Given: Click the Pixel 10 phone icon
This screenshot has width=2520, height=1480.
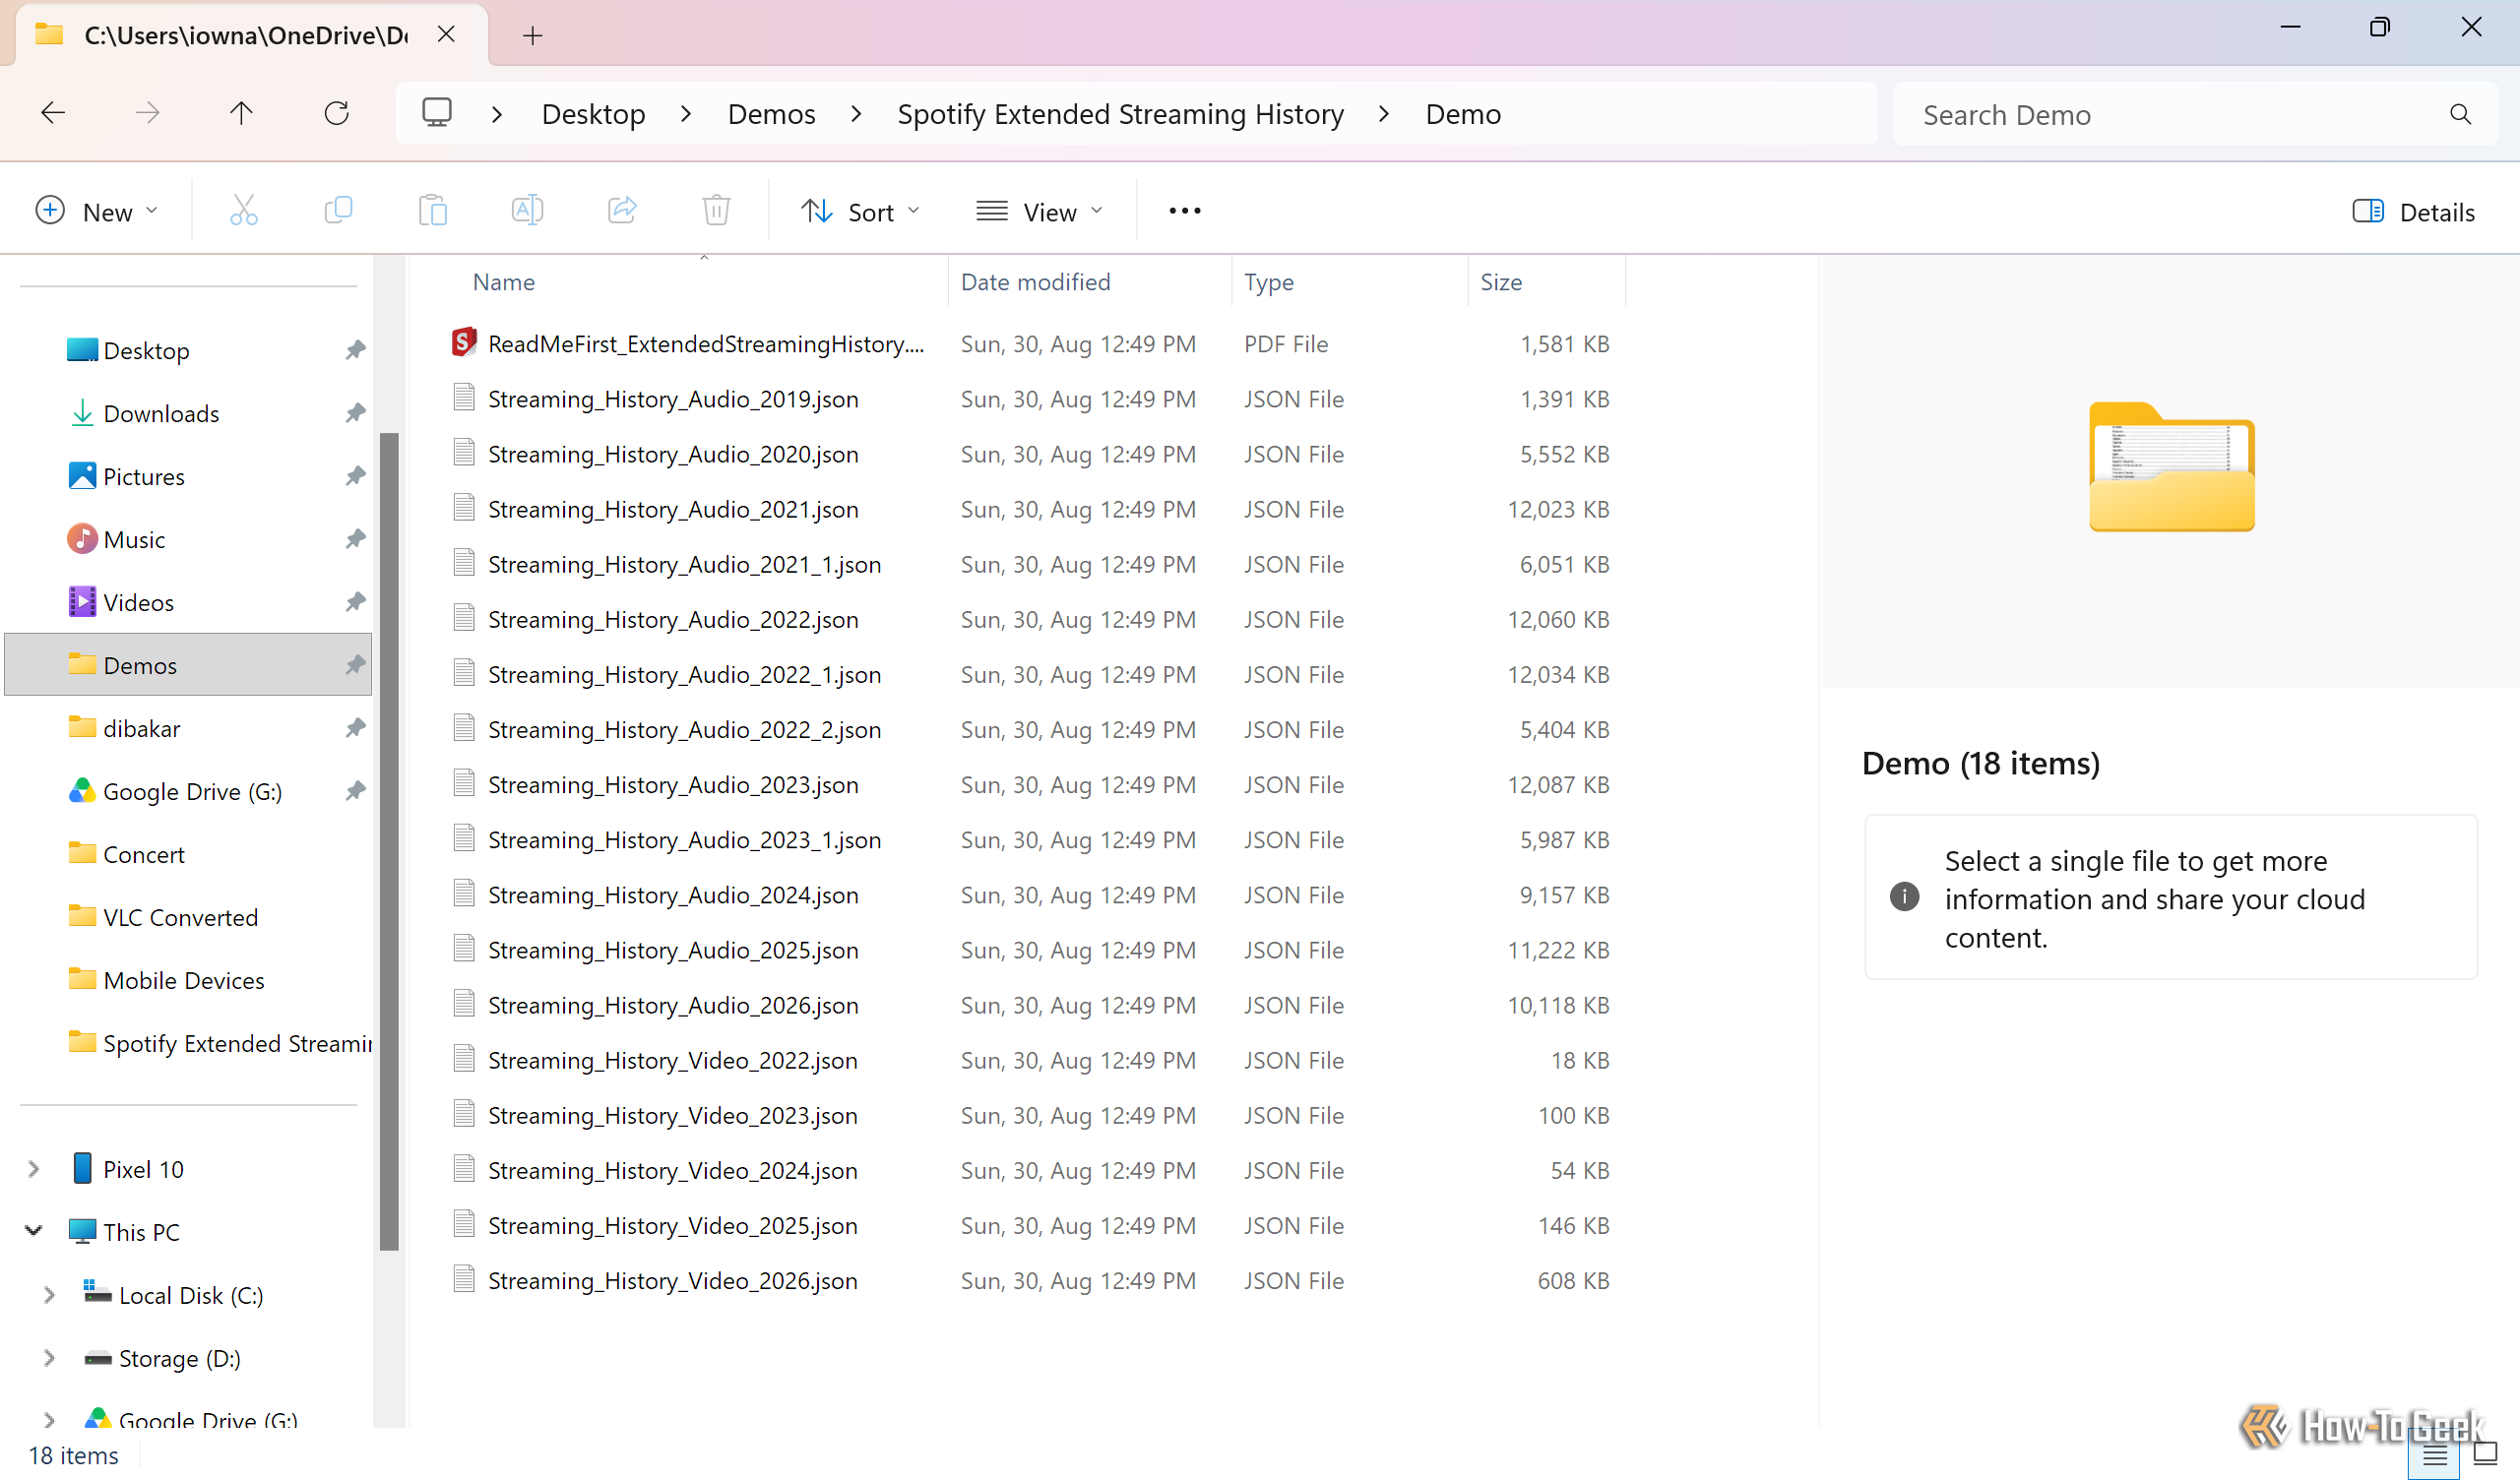Looking at the screenshot, I should [x=83, y=1168].
